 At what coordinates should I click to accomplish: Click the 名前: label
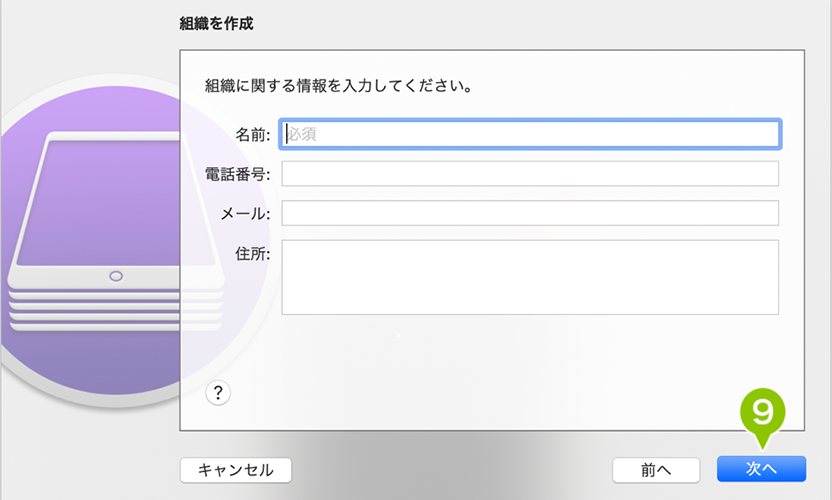click(253, 134)
